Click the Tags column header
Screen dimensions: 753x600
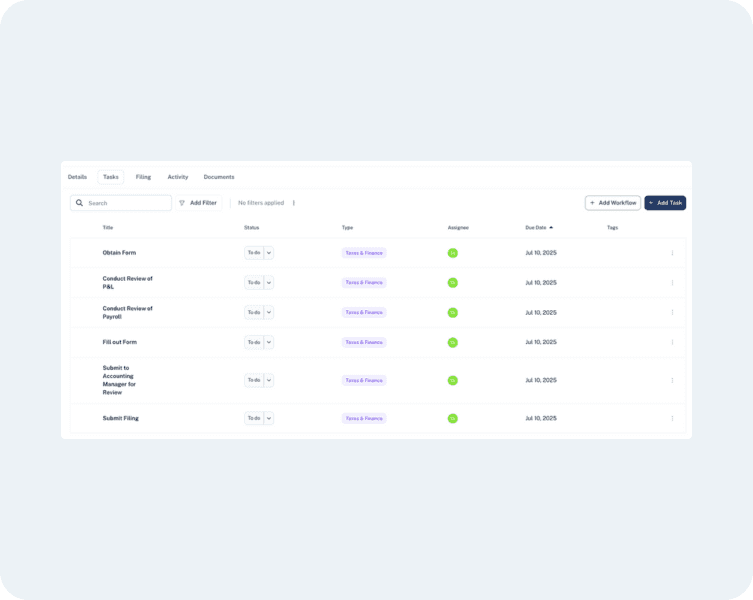(x=612, y=228)
